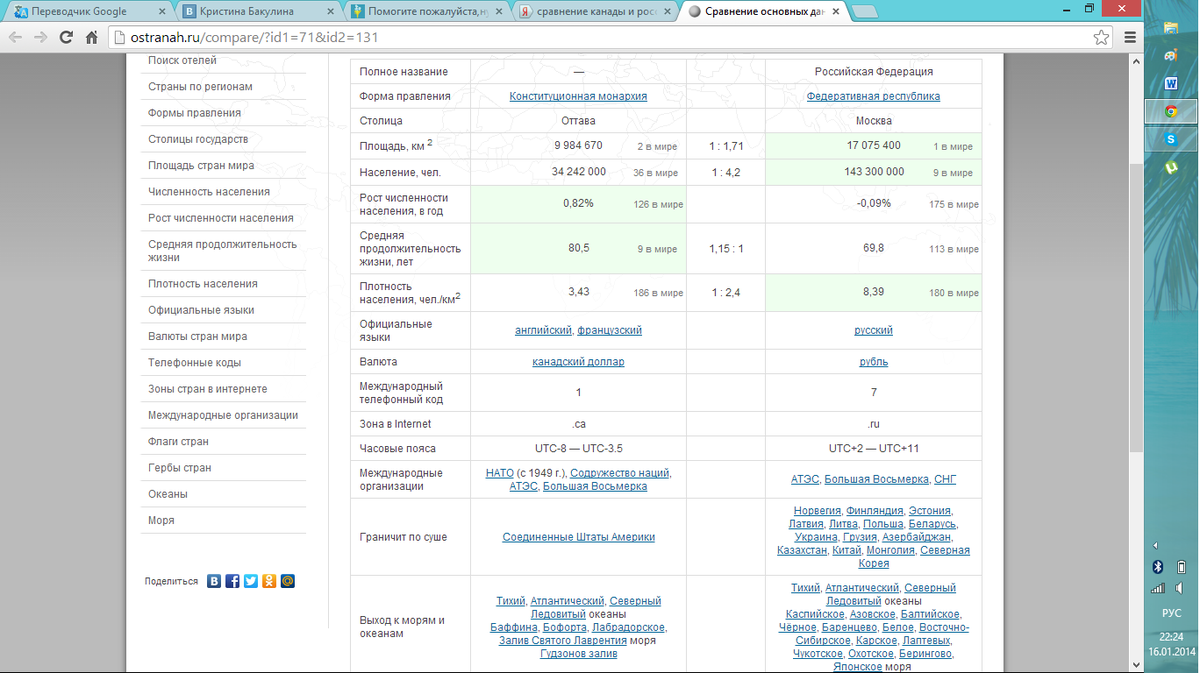Follow the Норвегия border country link
The height and width of the screenshot is (673, 1200).
(x=817, y=511)
